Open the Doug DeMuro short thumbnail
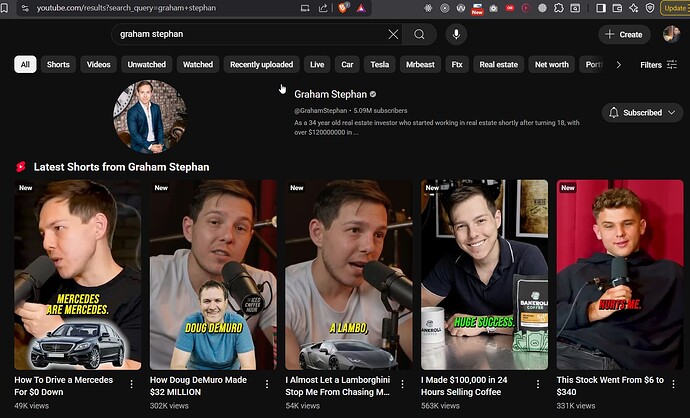 coord(213,275)
